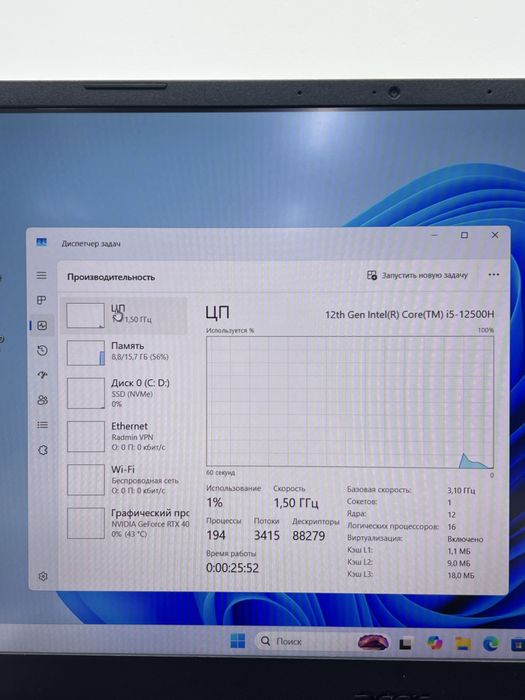This screenshot has width=525, height=700.
Task: Open the Windows Start button
Action: (x=238, y=641)
